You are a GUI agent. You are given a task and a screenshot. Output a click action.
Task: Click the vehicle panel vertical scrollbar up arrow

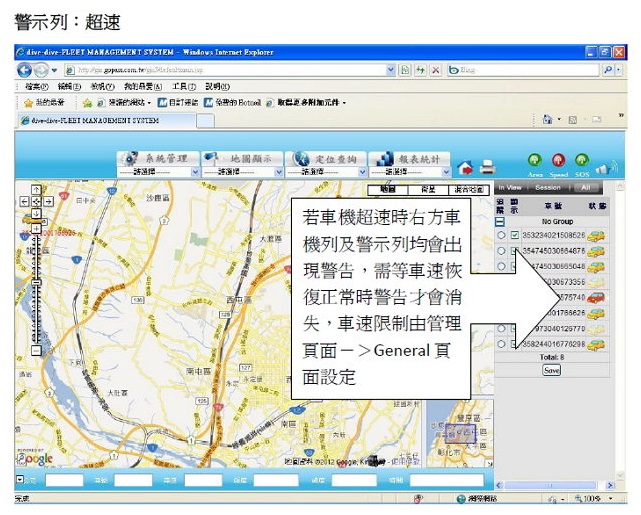620,187
